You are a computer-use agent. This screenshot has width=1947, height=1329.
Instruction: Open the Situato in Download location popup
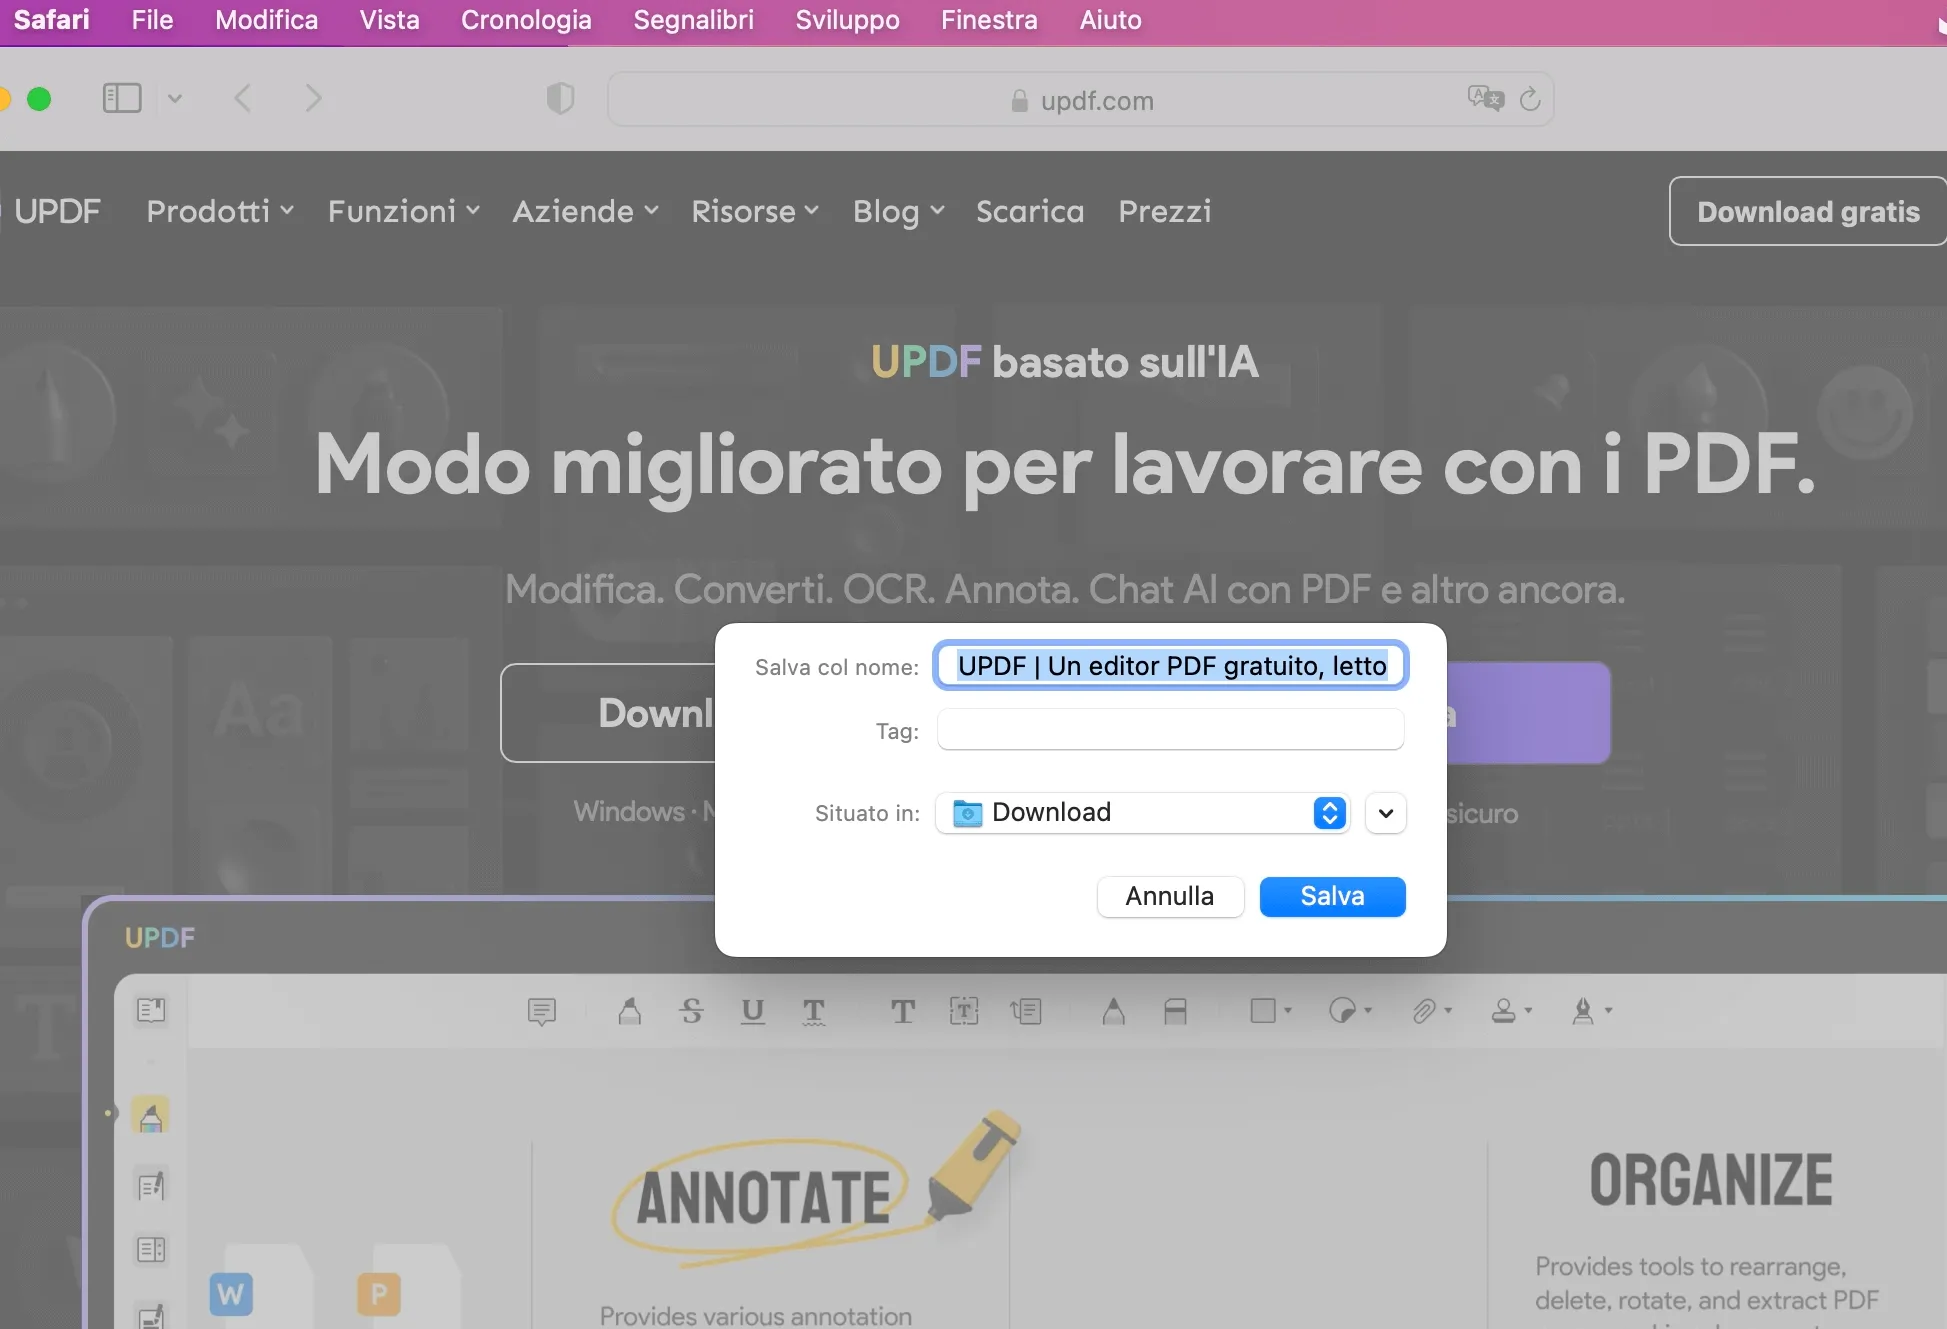point(1142,813)
